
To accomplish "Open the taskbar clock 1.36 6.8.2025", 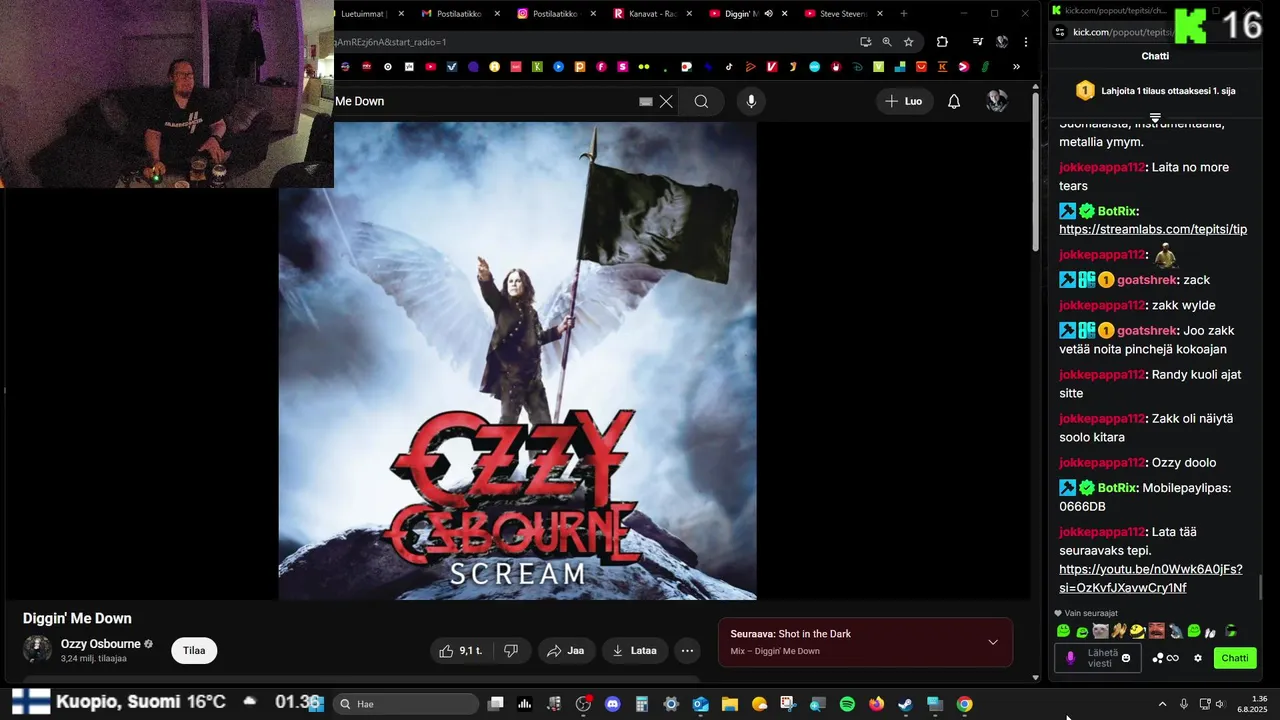I will (x=1252, y=704).
